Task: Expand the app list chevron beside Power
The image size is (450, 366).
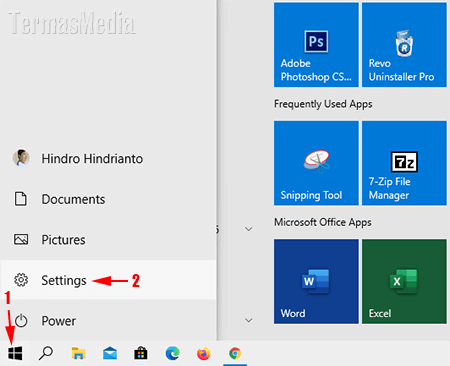Action: click(x=249, y=320)
